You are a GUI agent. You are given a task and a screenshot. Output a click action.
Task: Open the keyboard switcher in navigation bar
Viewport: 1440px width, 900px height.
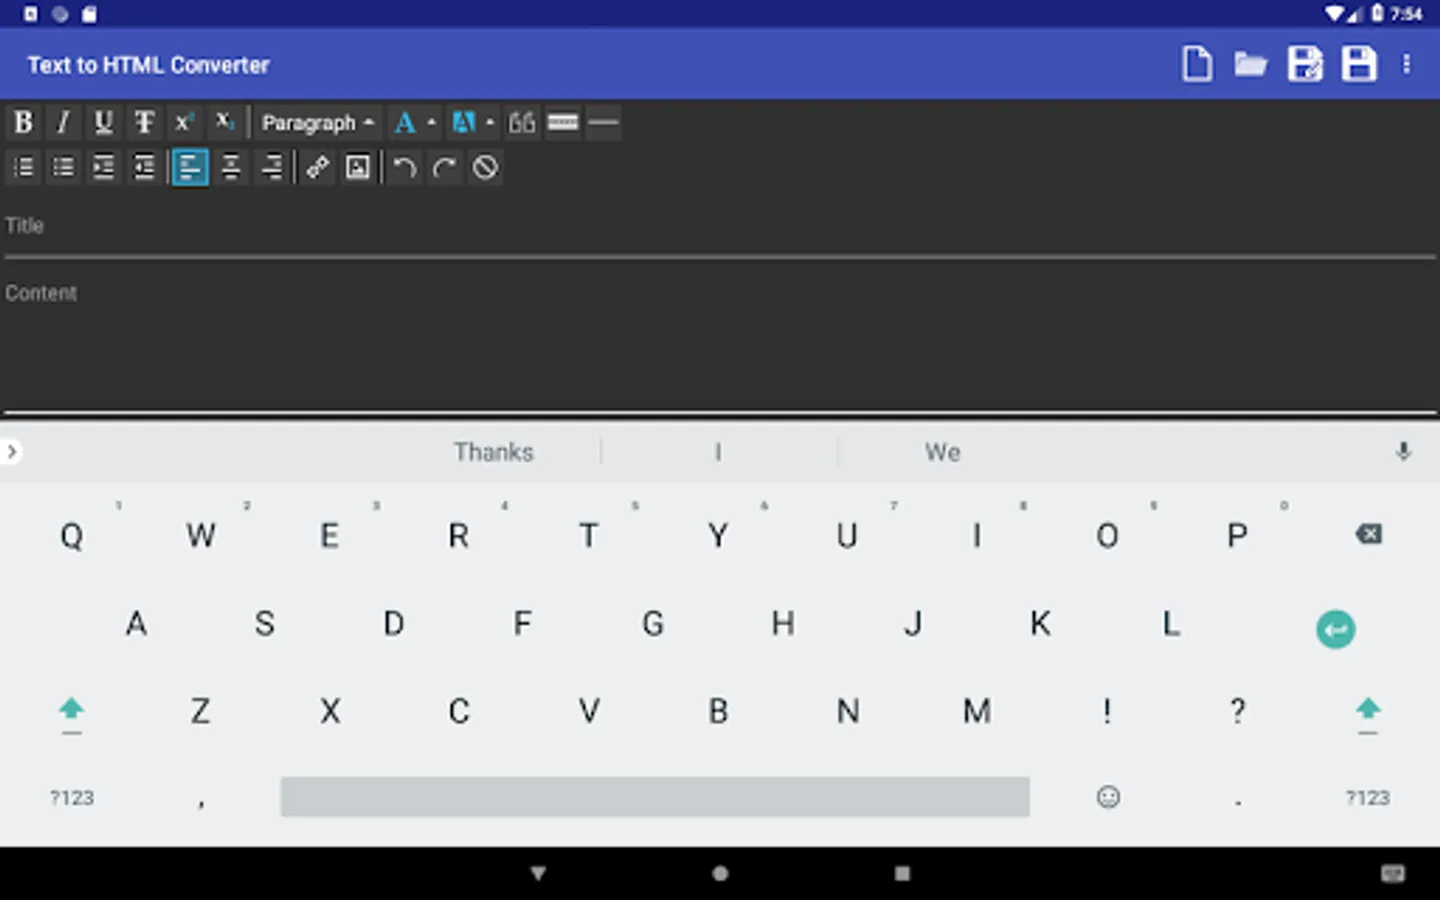click(x=1393, y=874)
